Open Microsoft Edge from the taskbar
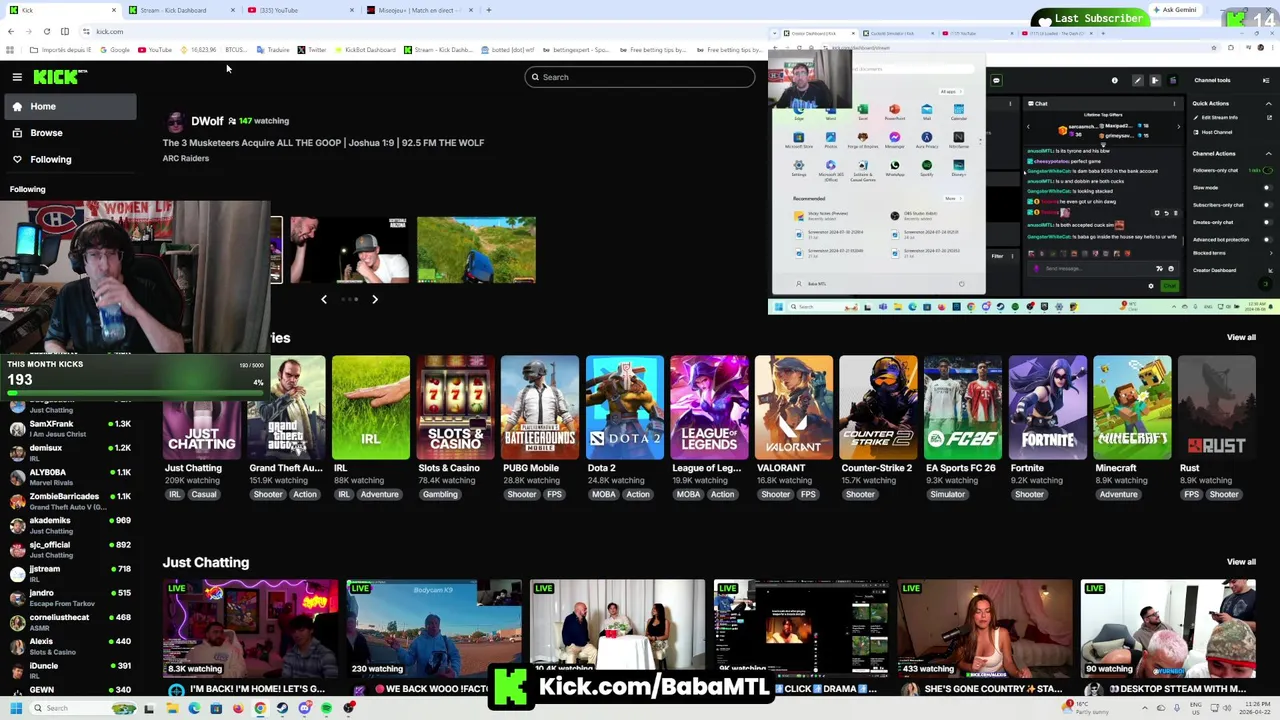The width and height of the screenshot is (1280, 720). tap(194, 708)
